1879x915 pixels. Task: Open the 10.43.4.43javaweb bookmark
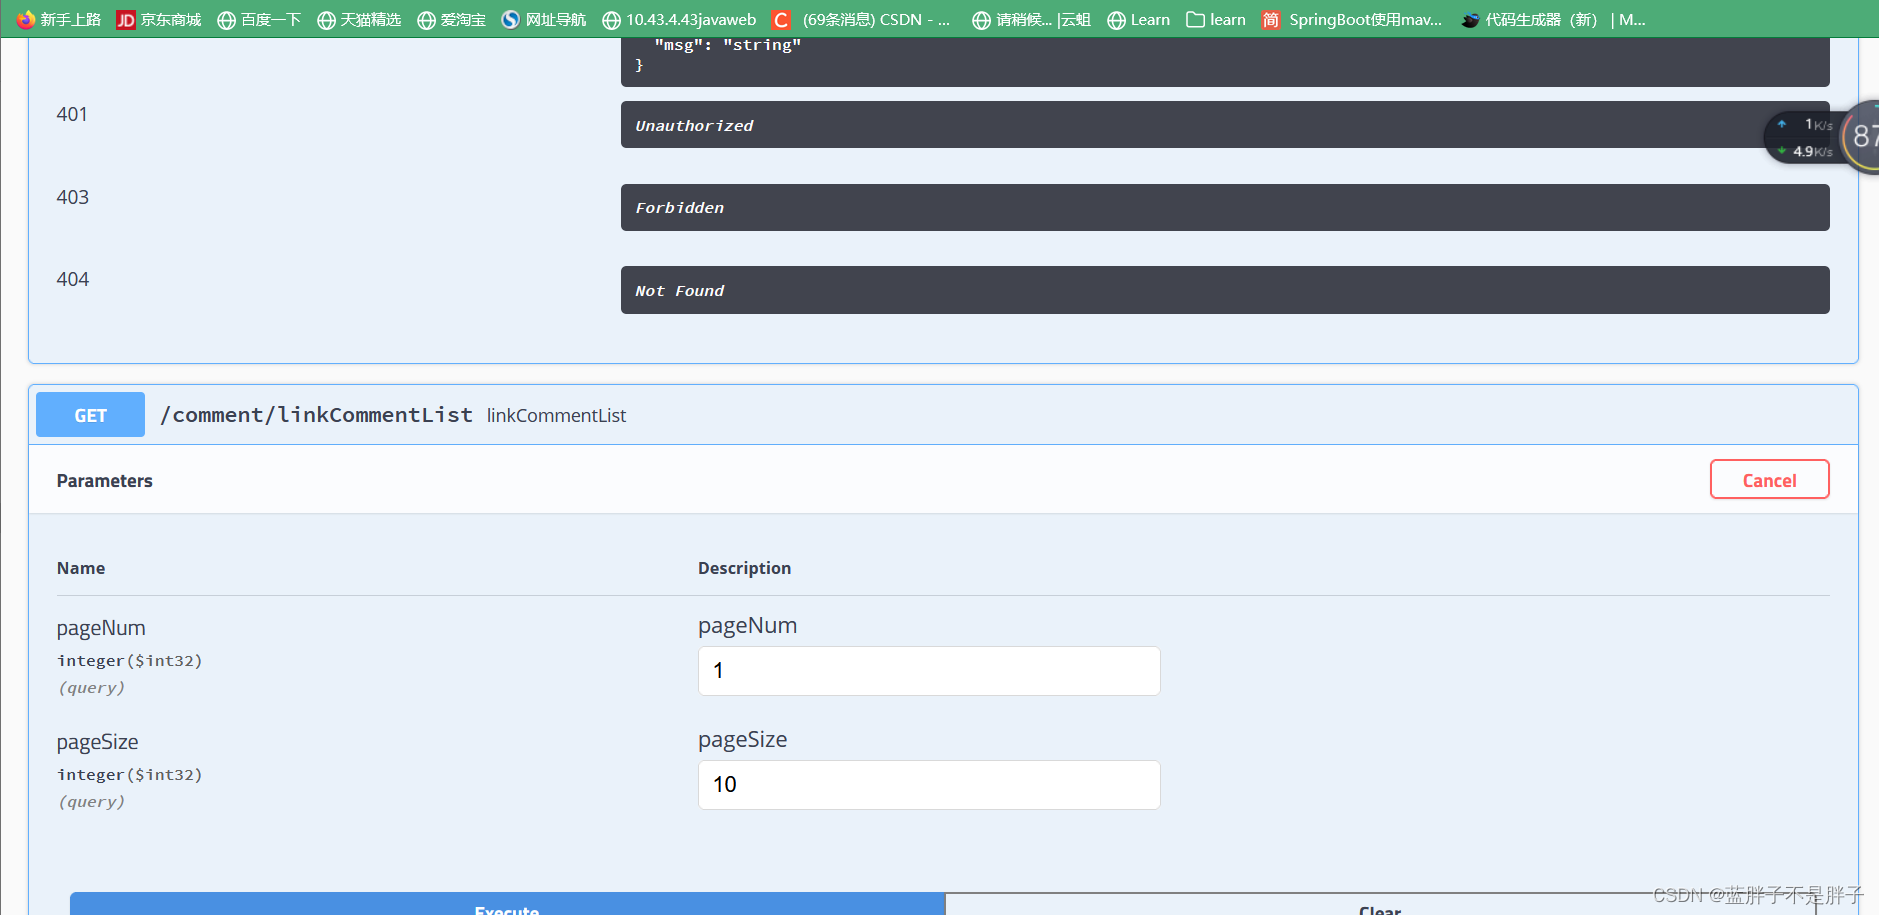click(x=679, y=19)
